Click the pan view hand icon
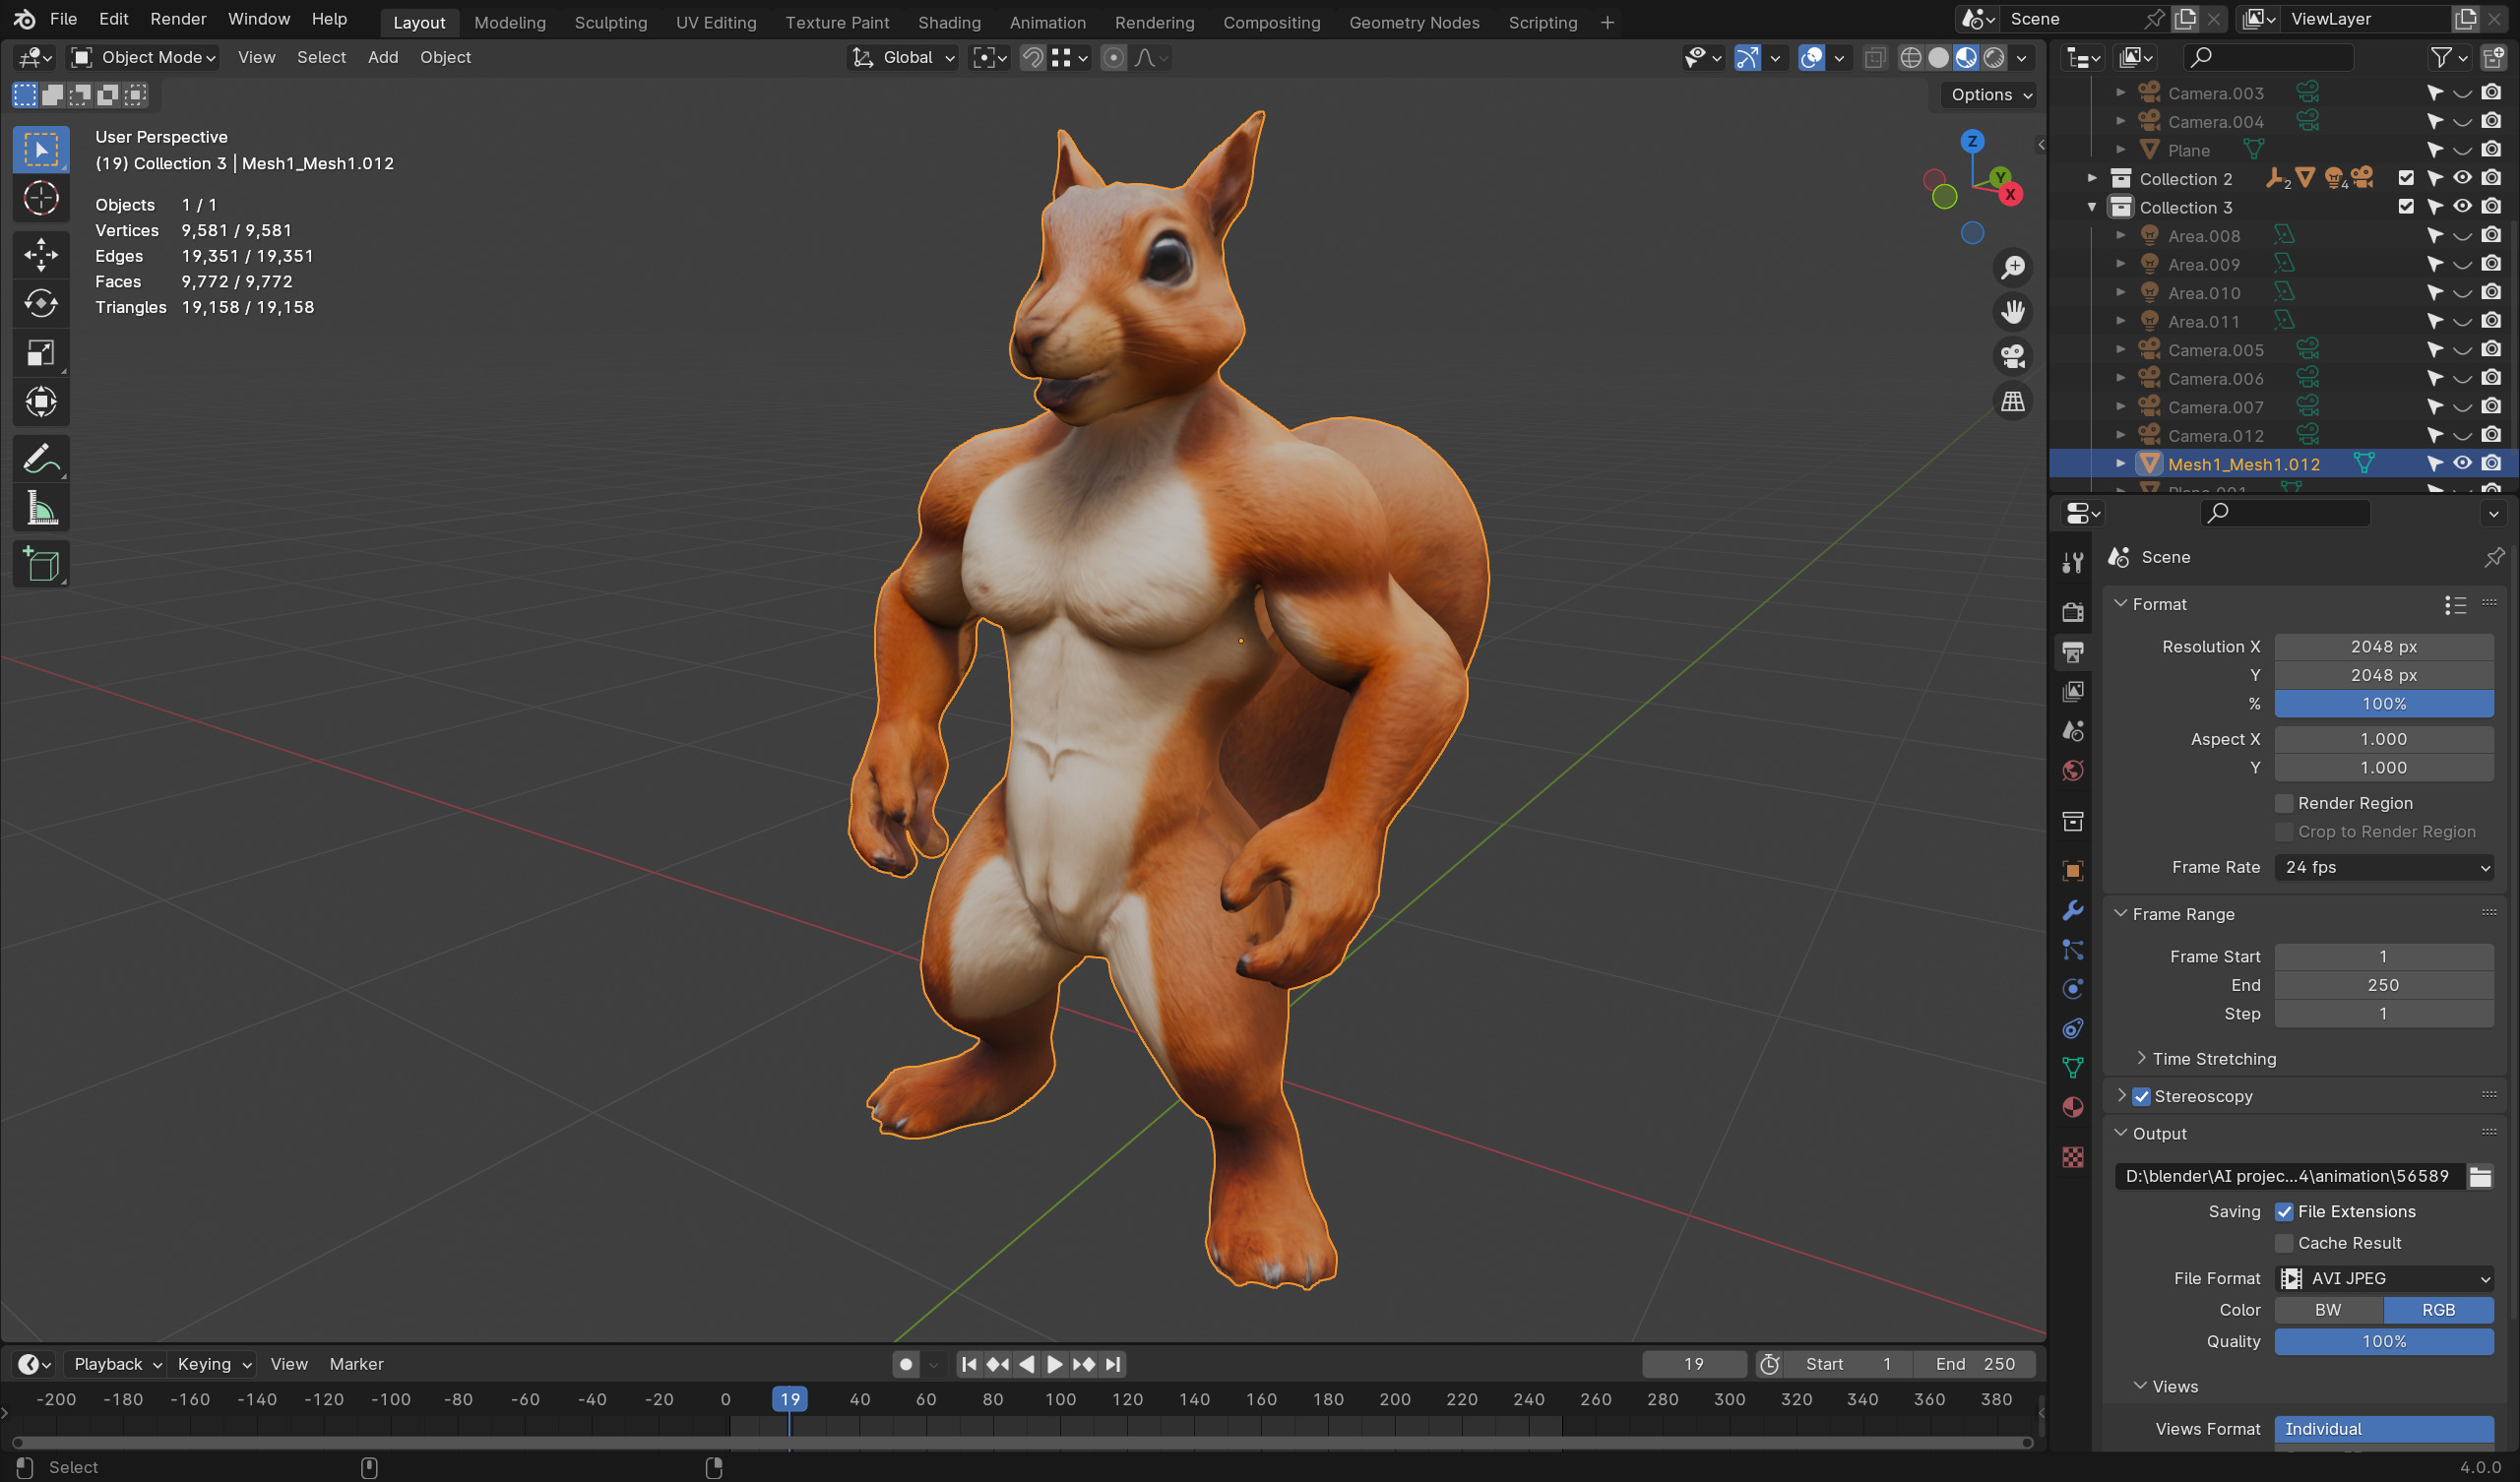Image resolution: width=2520 pixels, height=1482 pixels. pyautogui.click(x=2012, y=313)
